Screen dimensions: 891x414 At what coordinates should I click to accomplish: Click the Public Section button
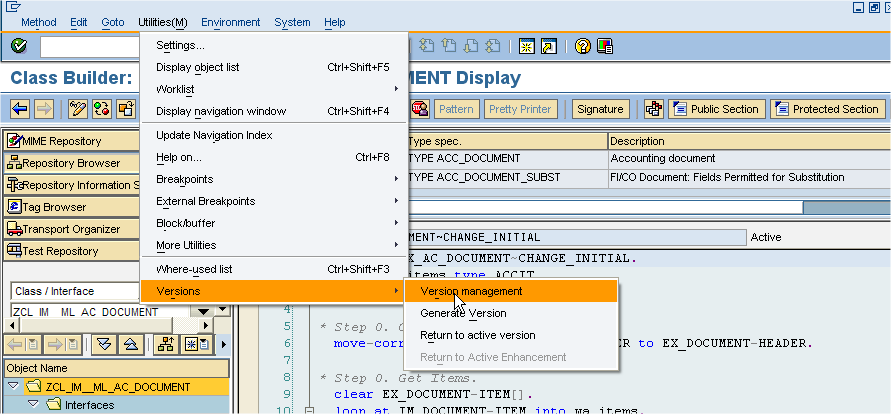point(717,109)
